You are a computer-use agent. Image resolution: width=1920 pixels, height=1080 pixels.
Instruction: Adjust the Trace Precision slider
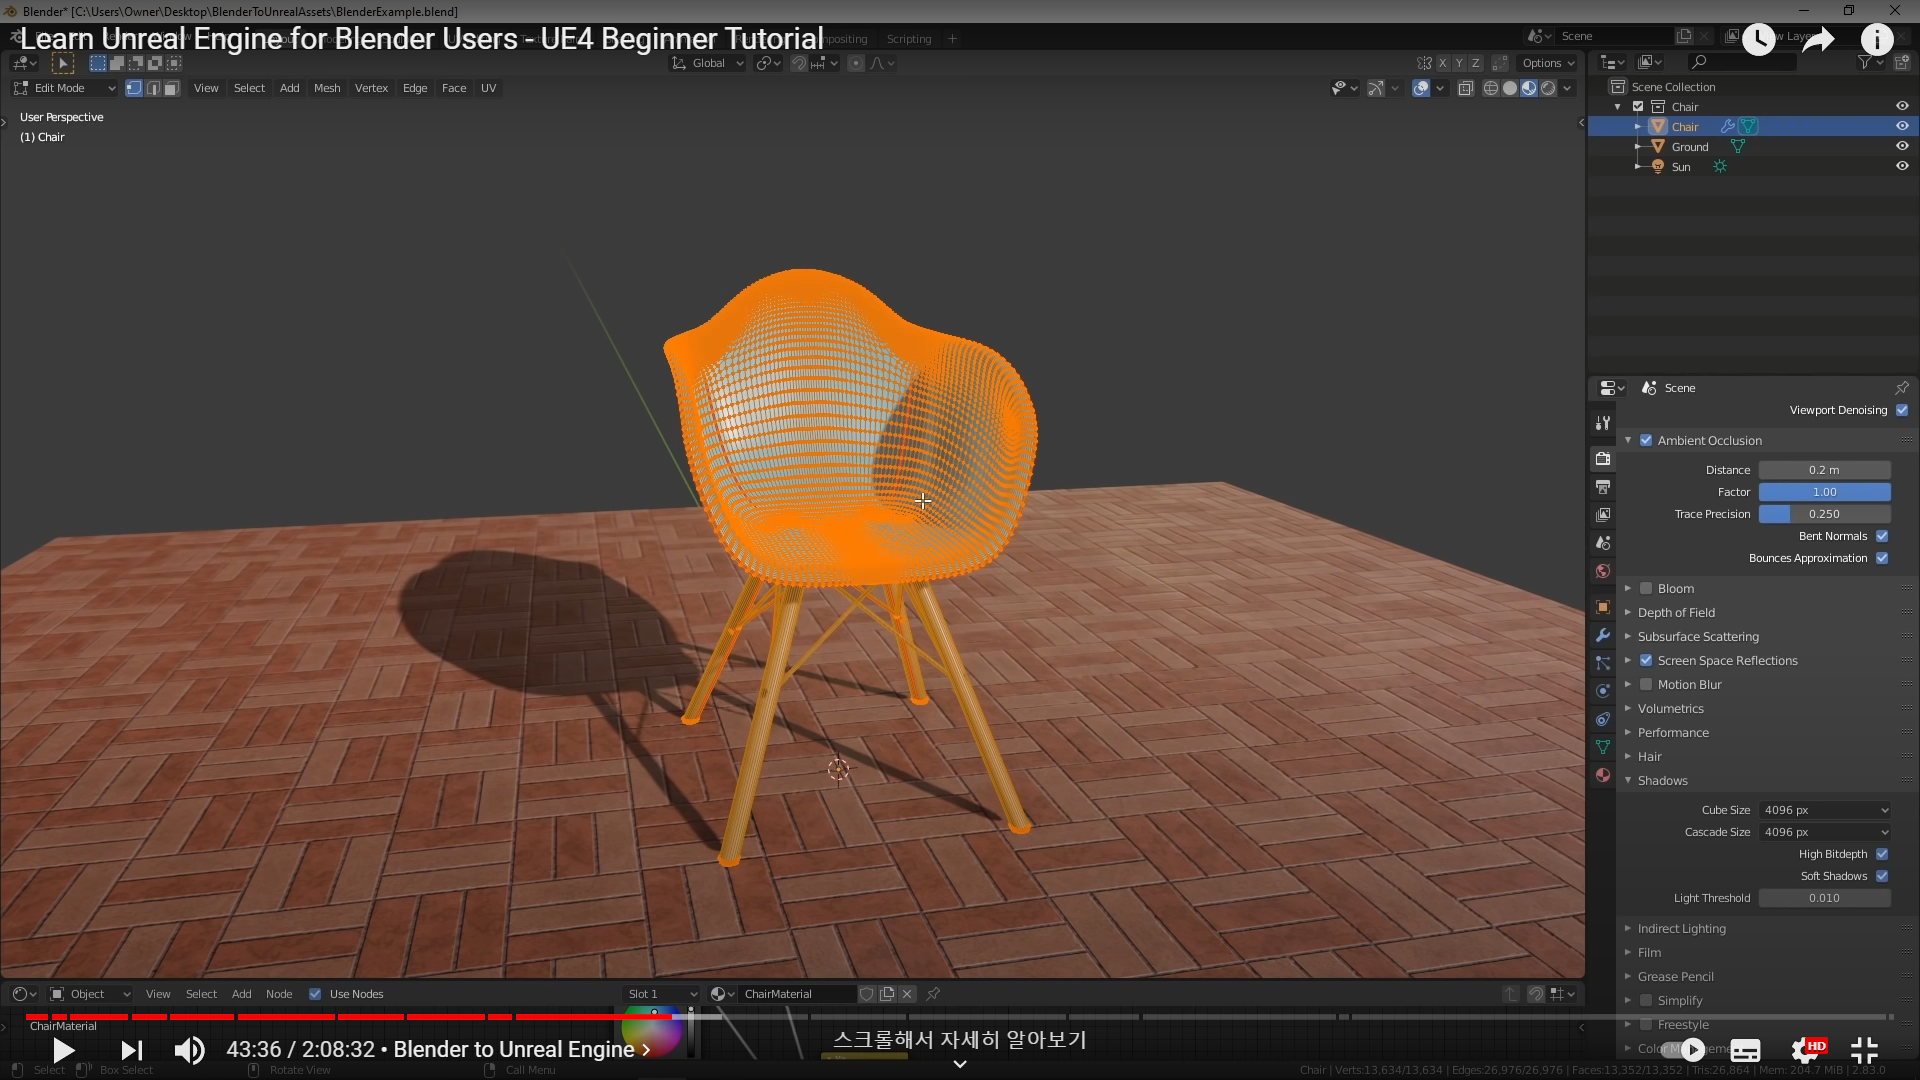click(1824, 514)
